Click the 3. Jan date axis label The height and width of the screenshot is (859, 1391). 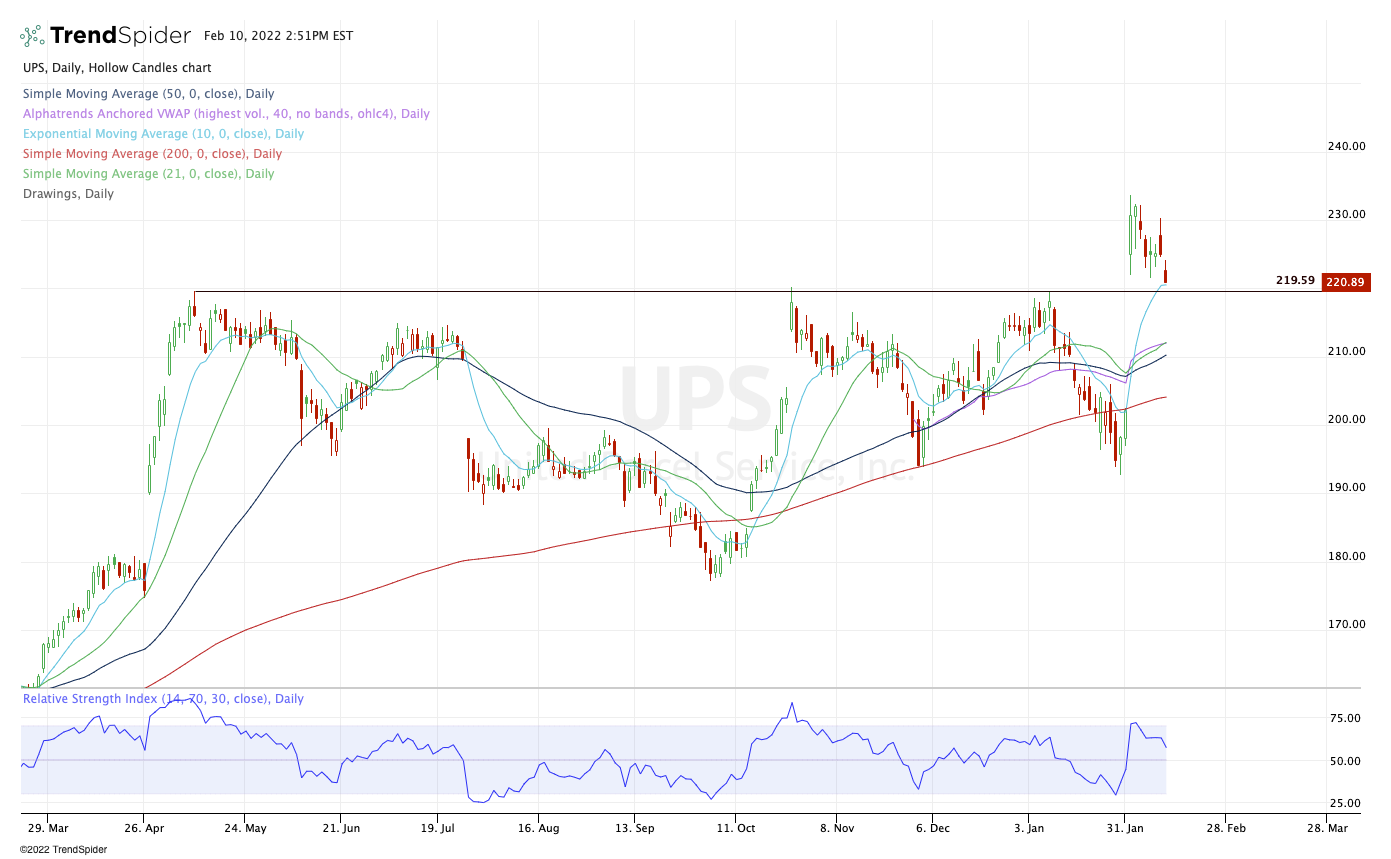pyautogui.click(x=1030, y=828)
